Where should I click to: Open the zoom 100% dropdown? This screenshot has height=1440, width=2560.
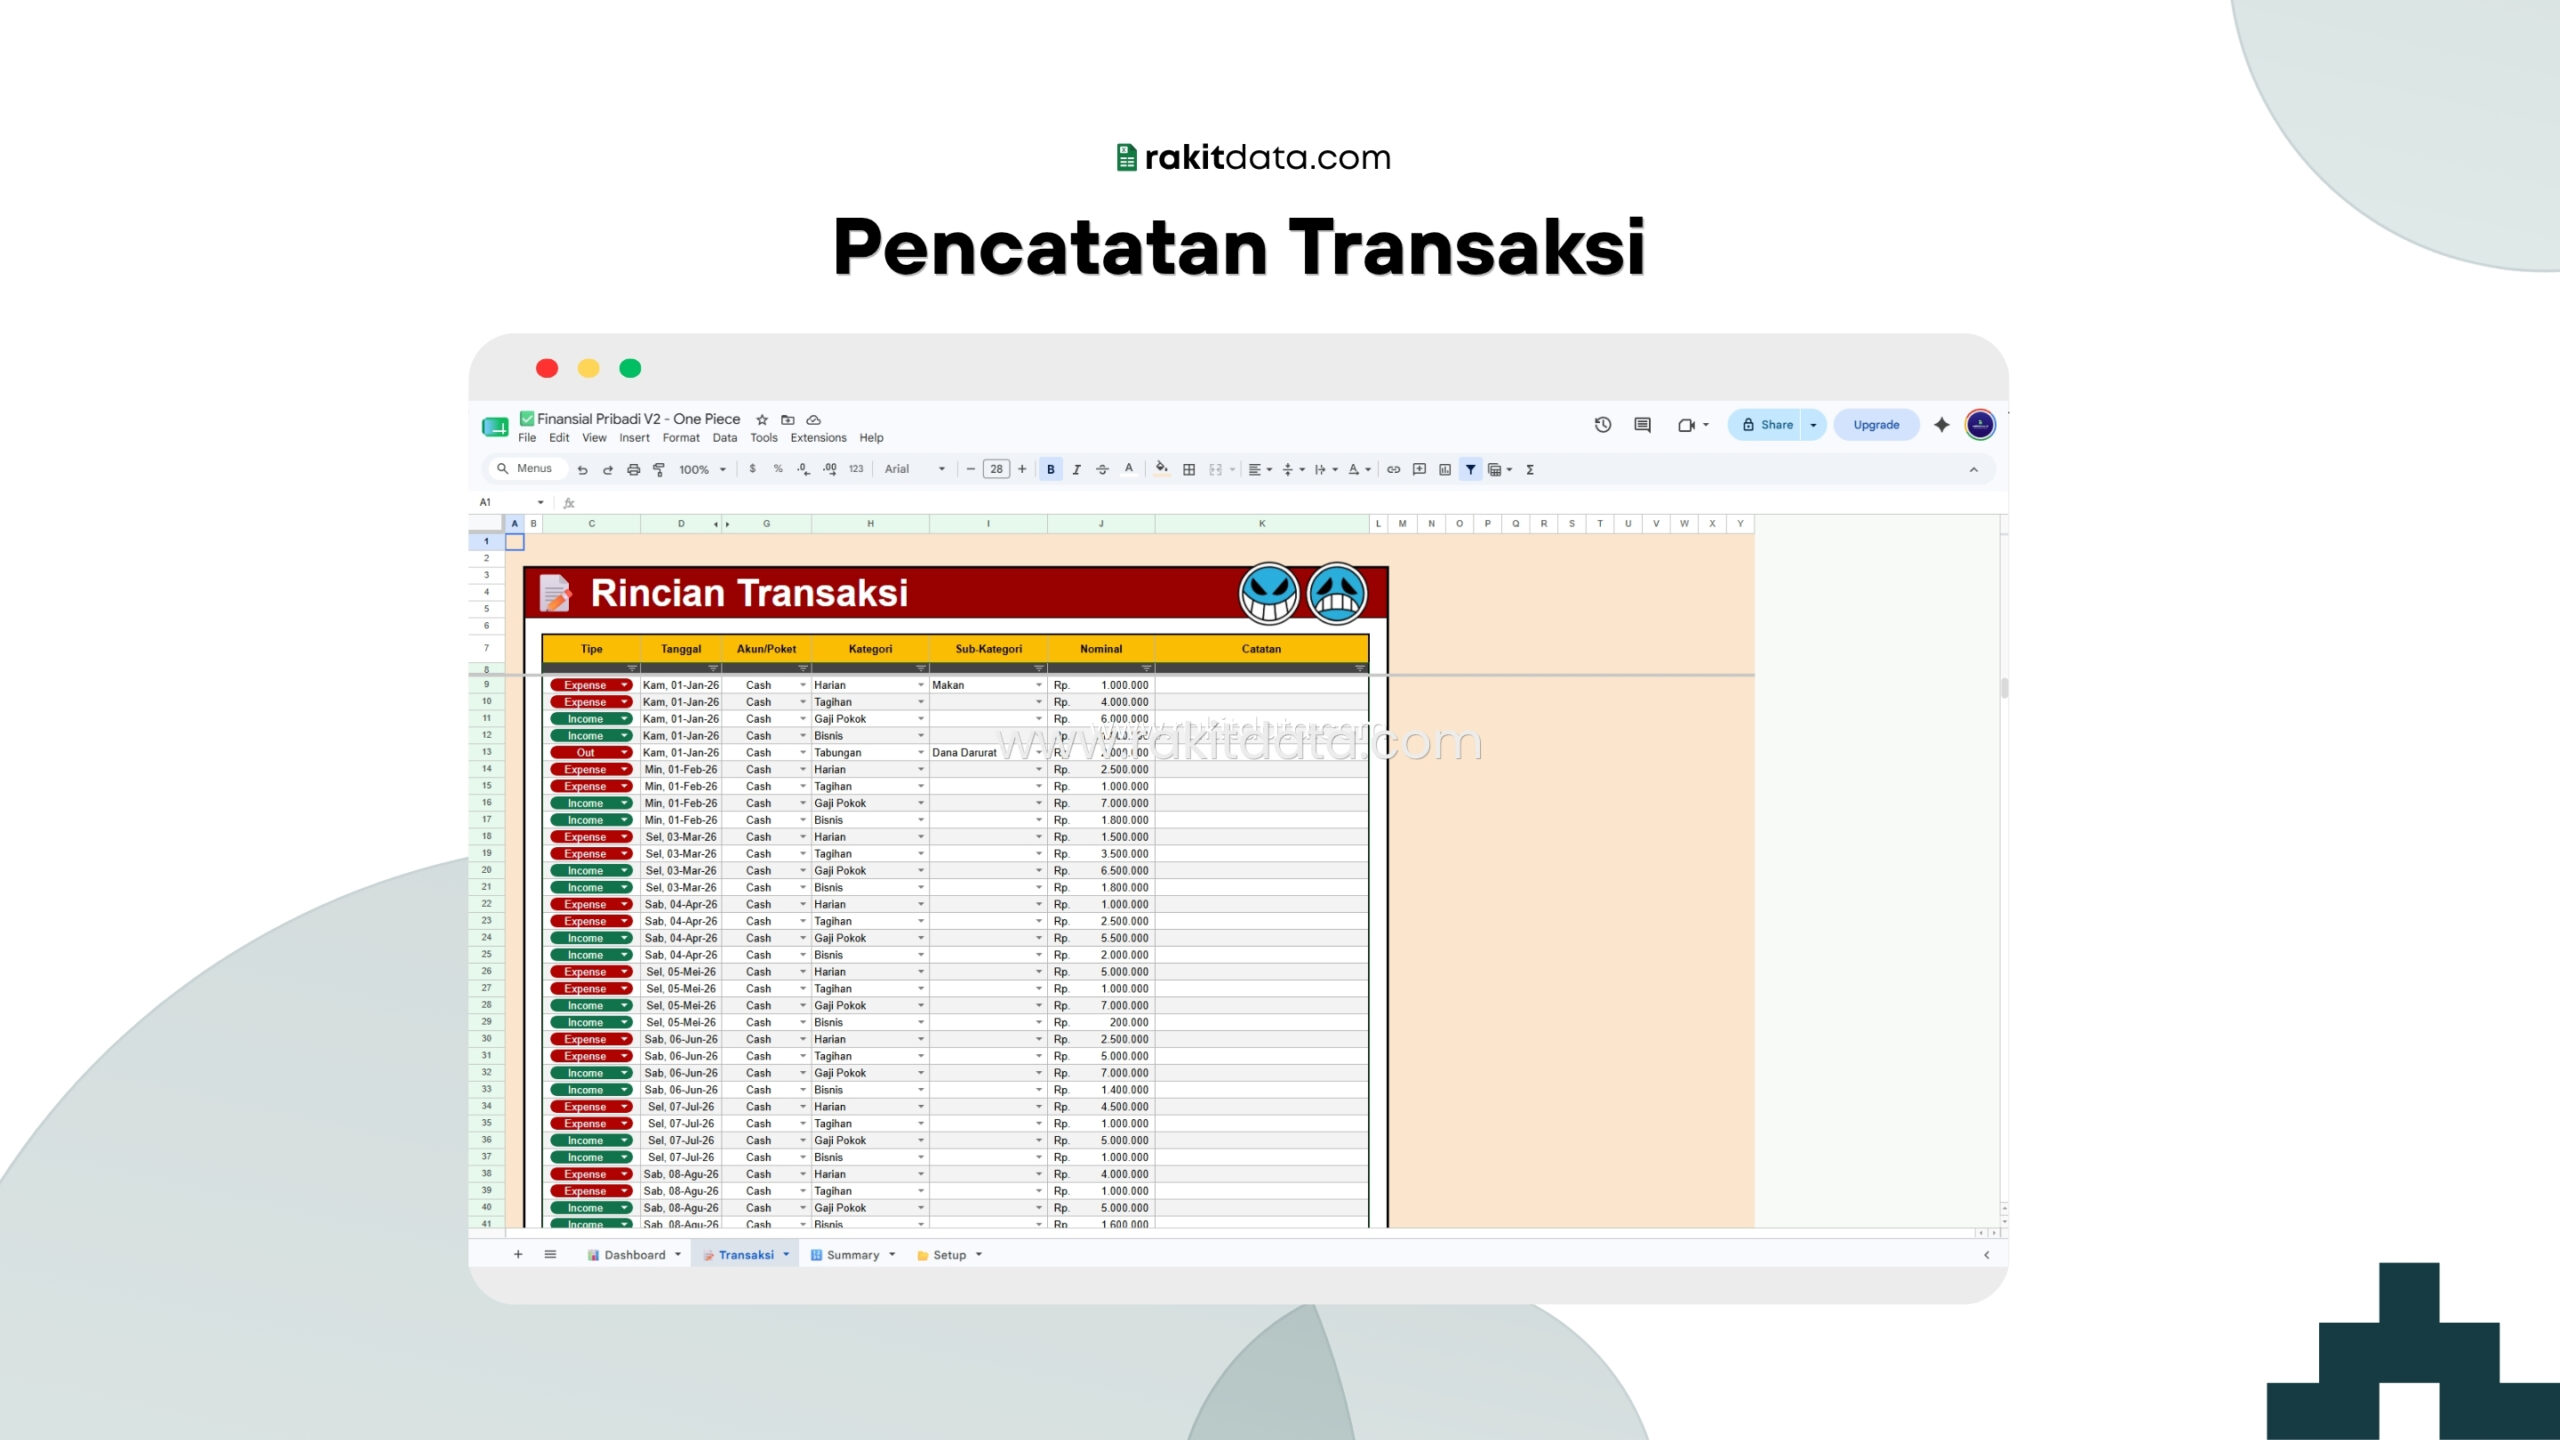[702, 469]
